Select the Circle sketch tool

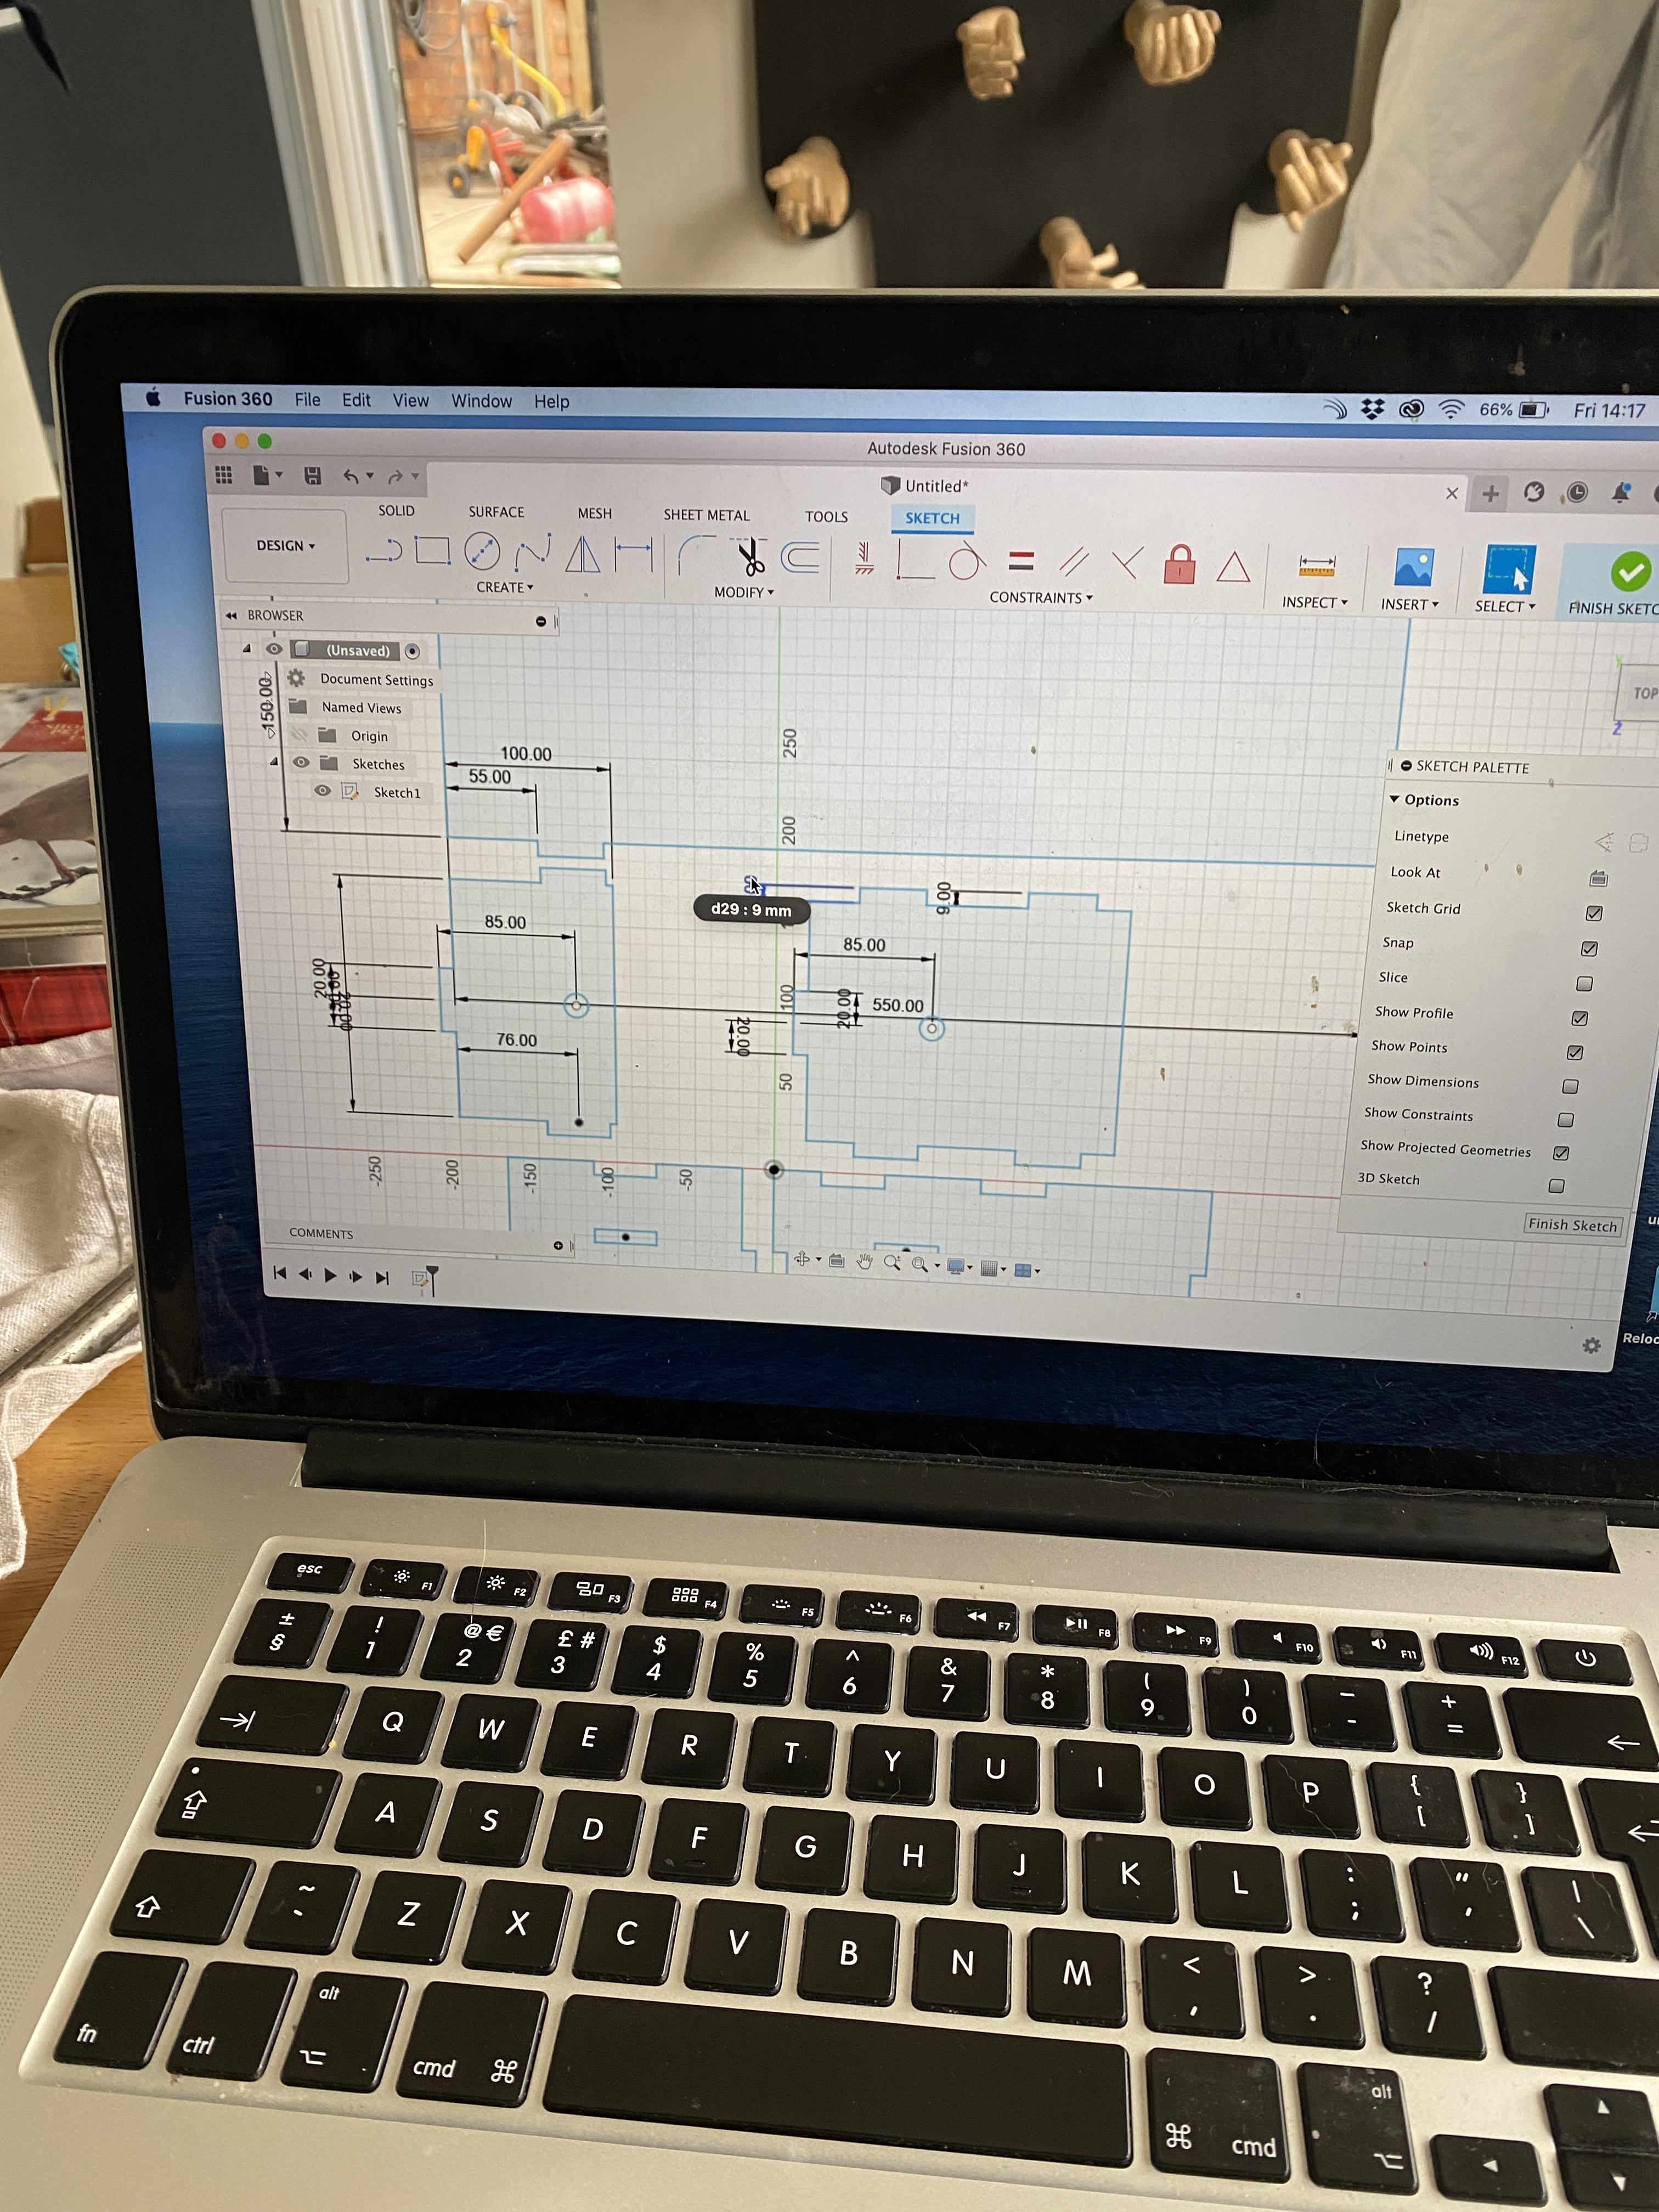482,552
